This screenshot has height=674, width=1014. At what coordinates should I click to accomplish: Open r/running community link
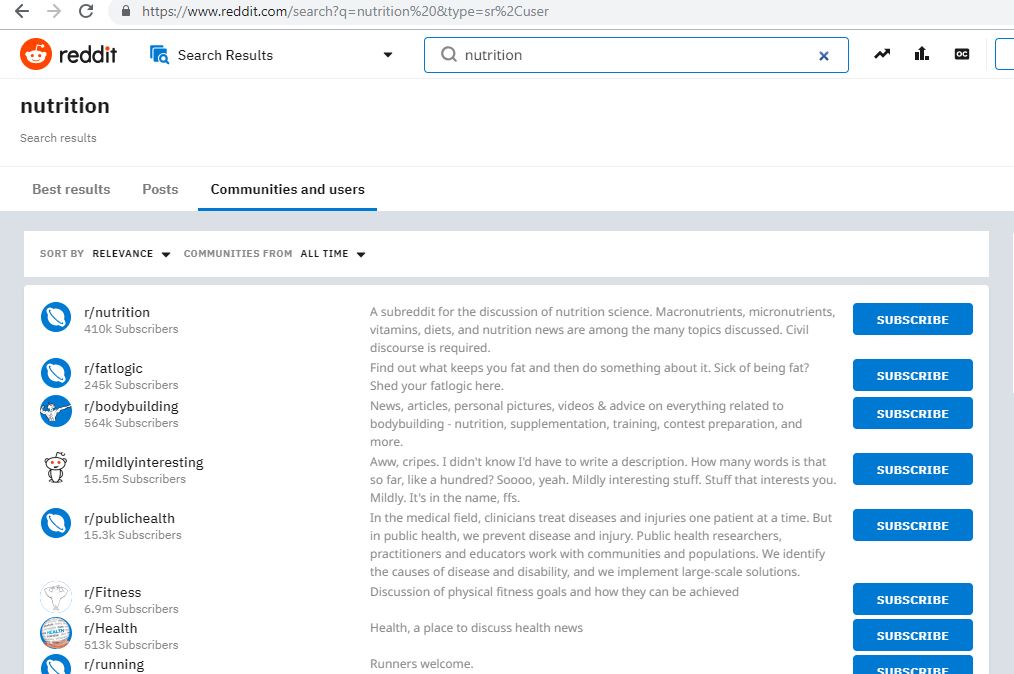point(114,665)
